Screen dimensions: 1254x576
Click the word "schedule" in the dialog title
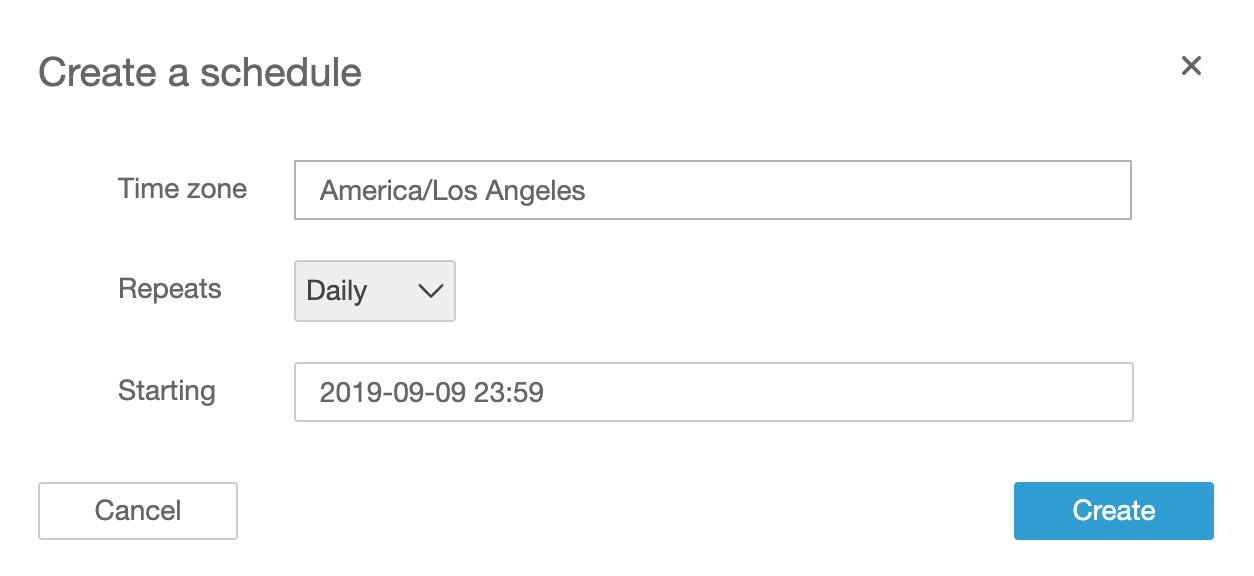tap(280, 73)
